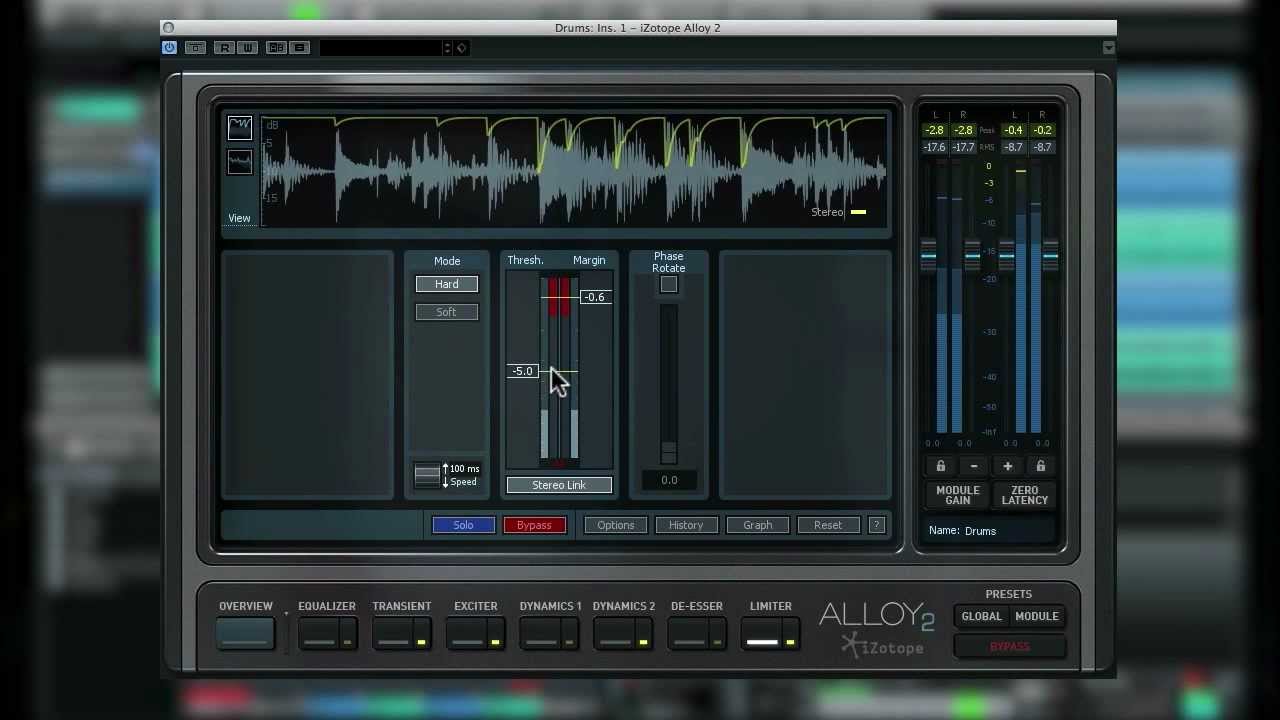Click the diamond preset management icon

462,48
